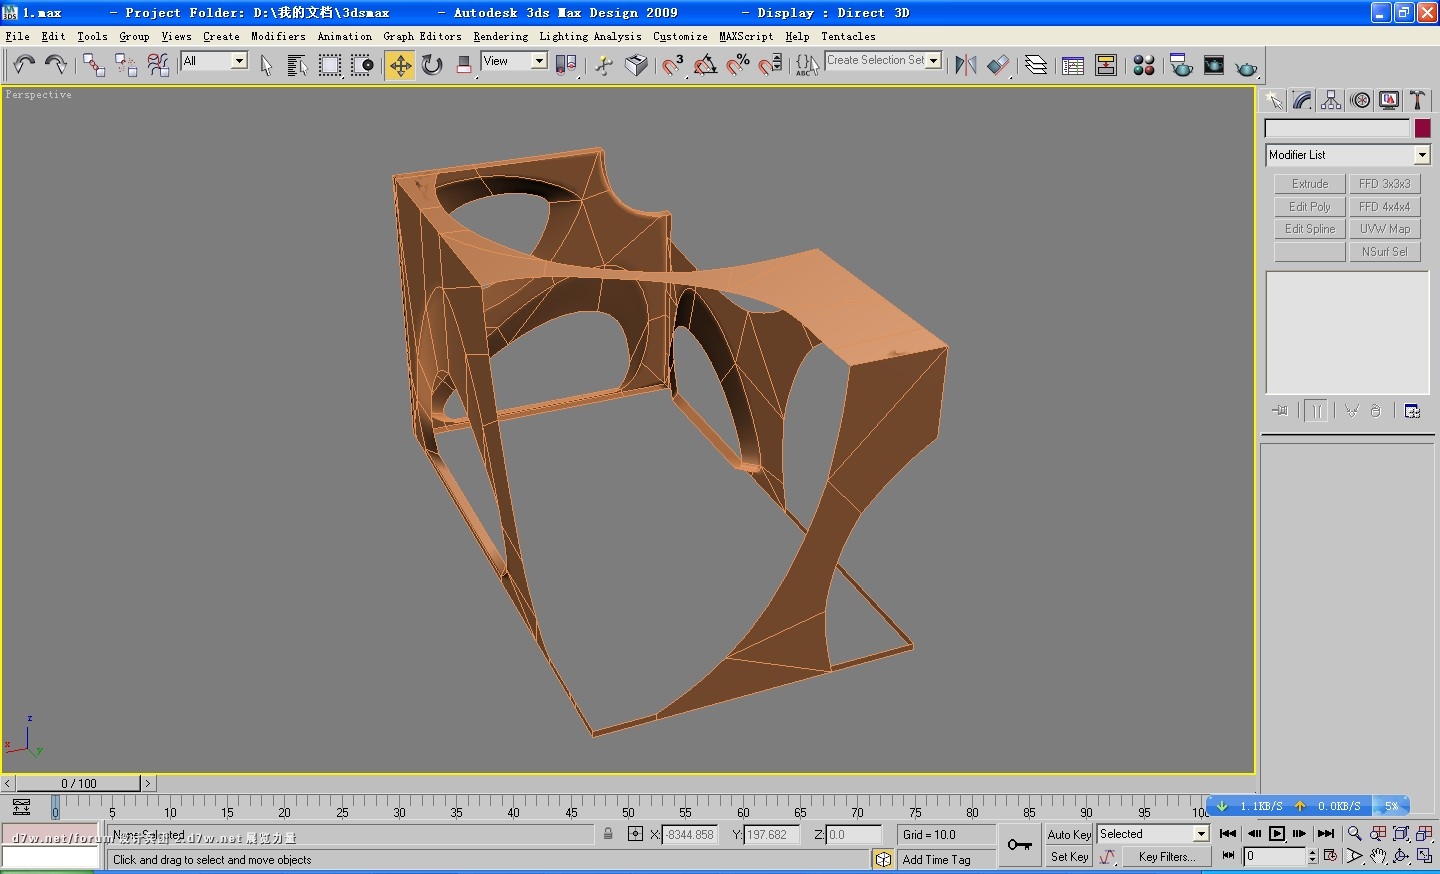Choose the Rectangular Selection Region tool
Screen dimensions: 1440x874
pos(330,65)
